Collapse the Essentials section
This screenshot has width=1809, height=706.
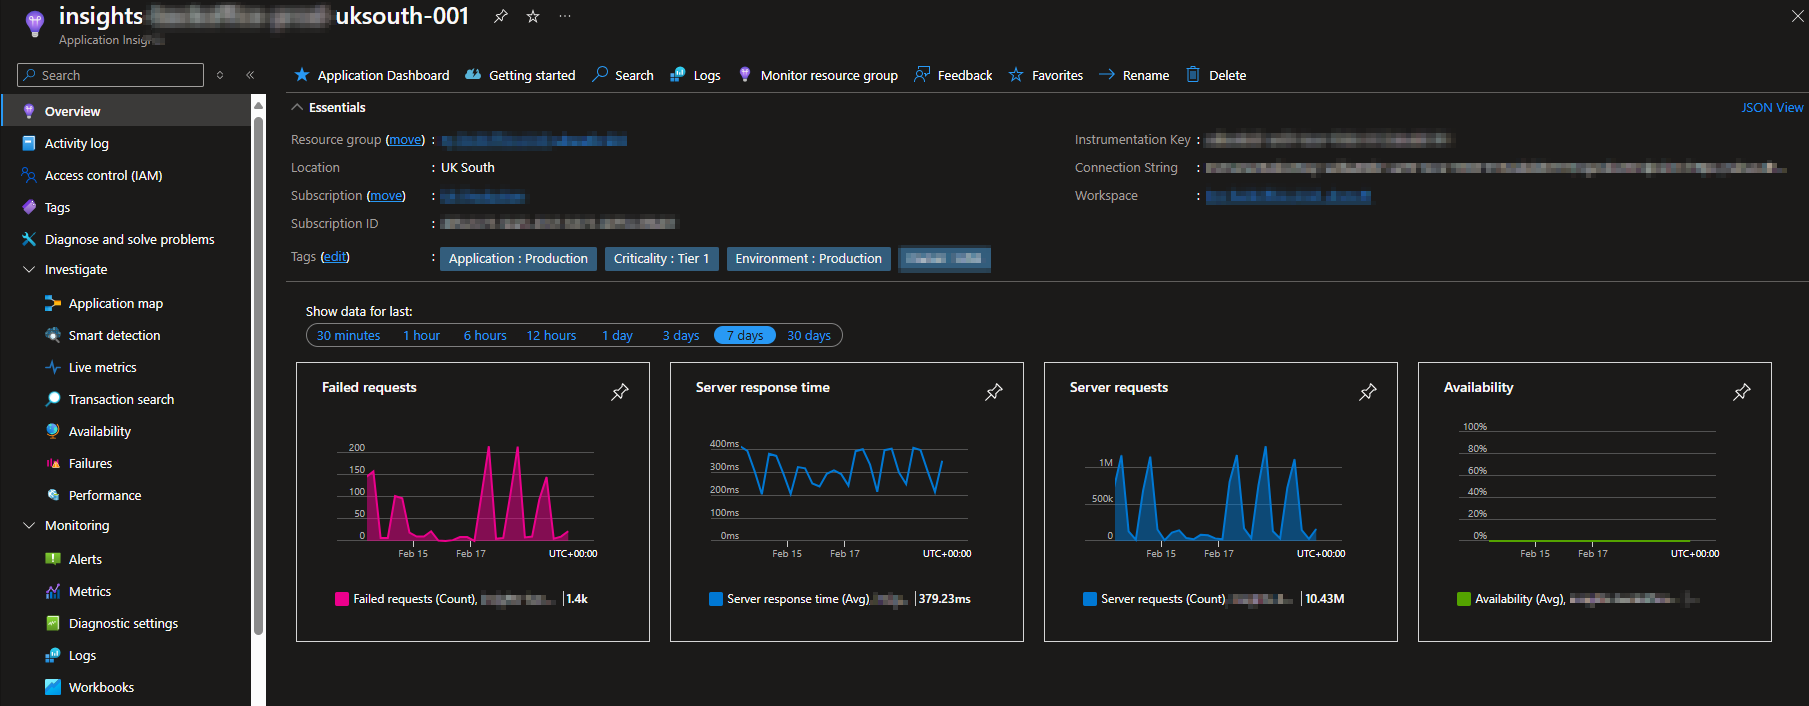(x=297, y=107)
